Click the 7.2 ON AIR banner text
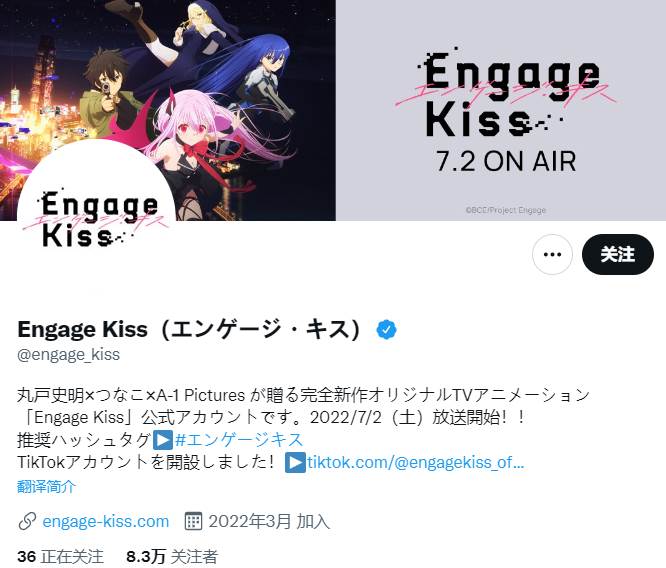 tap(506, 161)
